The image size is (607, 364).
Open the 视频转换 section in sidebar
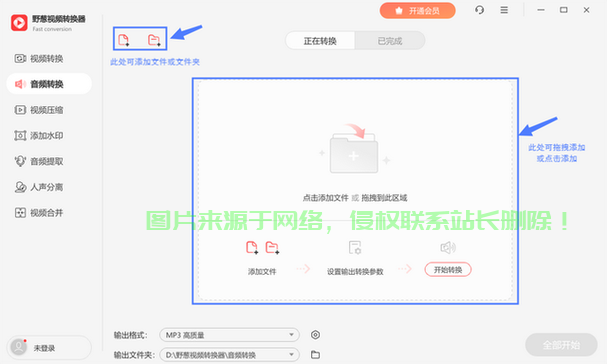(49, 58)
